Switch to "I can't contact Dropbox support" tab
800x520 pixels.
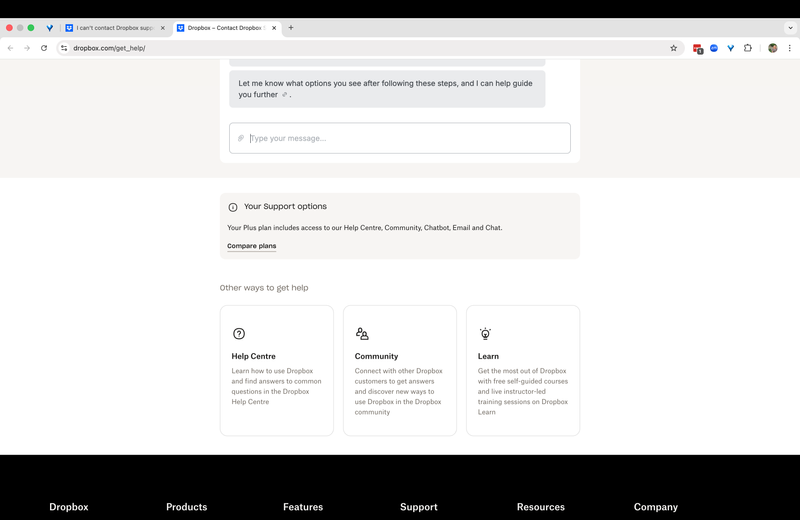click(113, 28)
